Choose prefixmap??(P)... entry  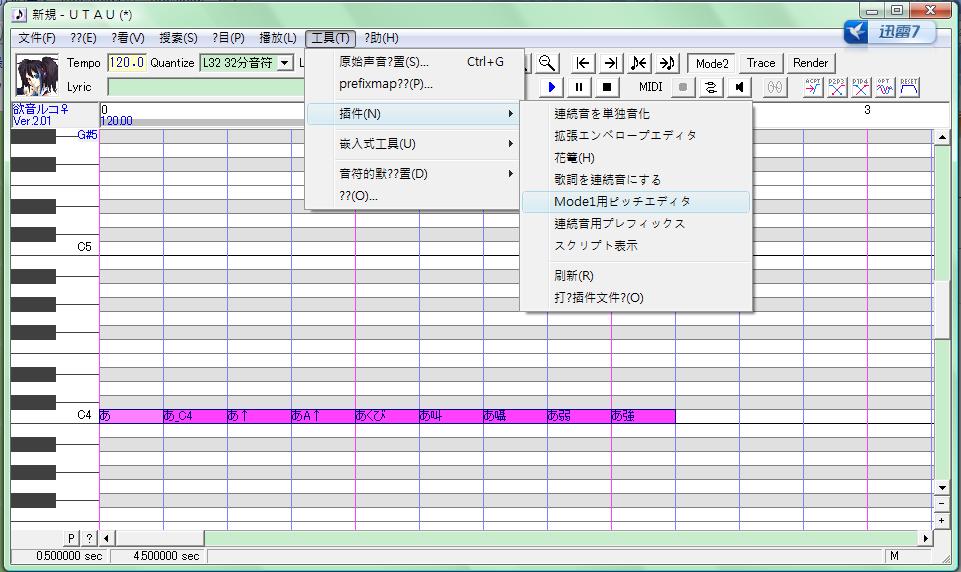pos(414,84)
